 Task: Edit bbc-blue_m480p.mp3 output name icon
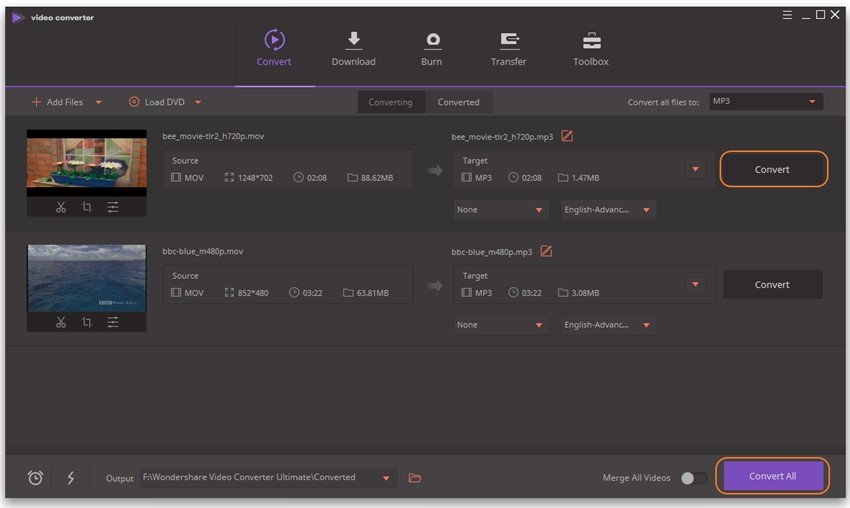pos(546,251)
